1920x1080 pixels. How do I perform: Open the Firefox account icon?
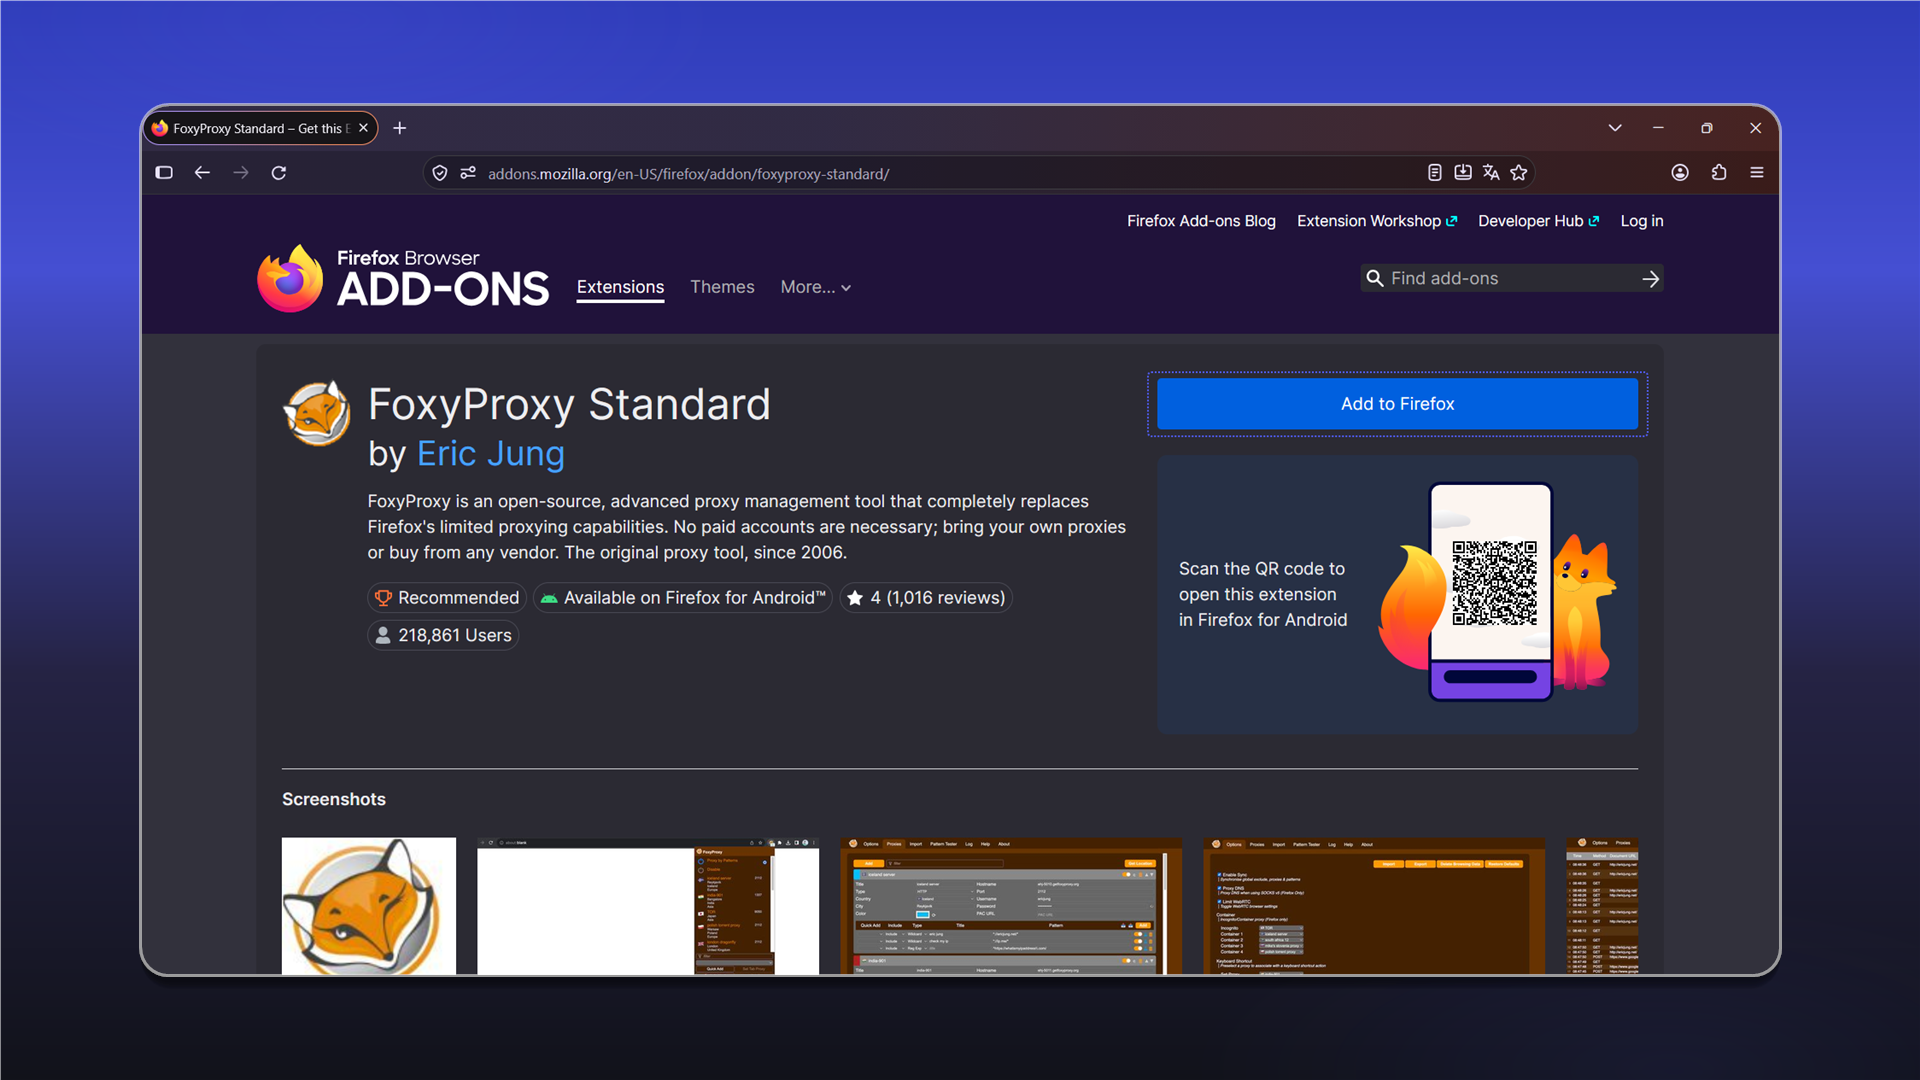(1680, 173)
